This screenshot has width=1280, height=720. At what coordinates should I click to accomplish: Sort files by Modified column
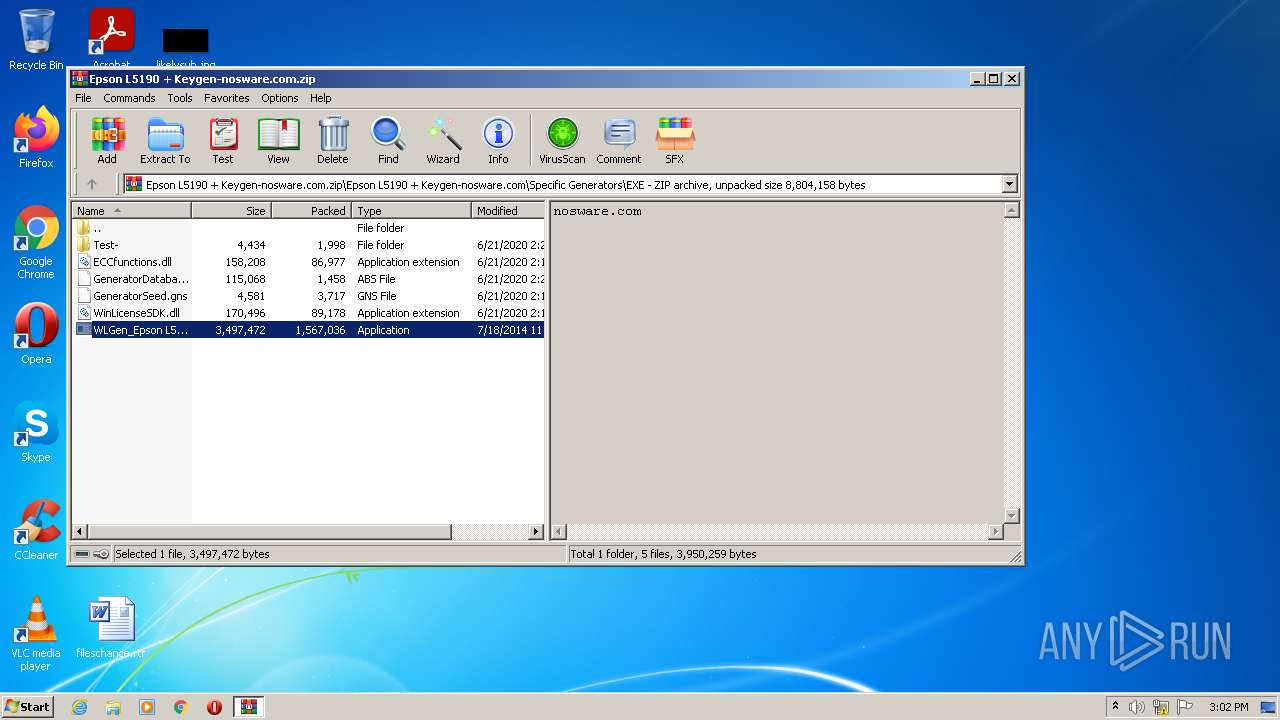(508, 211)
